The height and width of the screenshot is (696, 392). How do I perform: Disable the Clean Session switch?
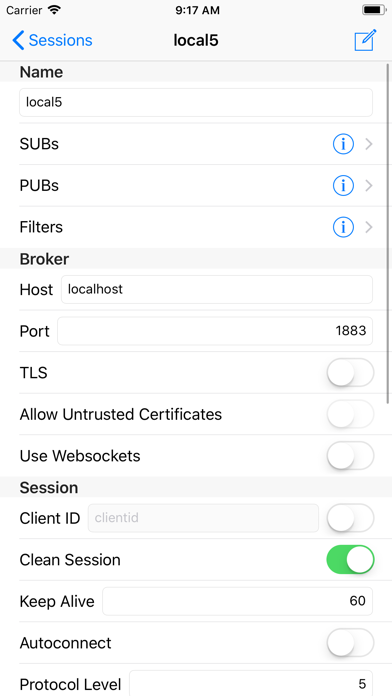350,560
